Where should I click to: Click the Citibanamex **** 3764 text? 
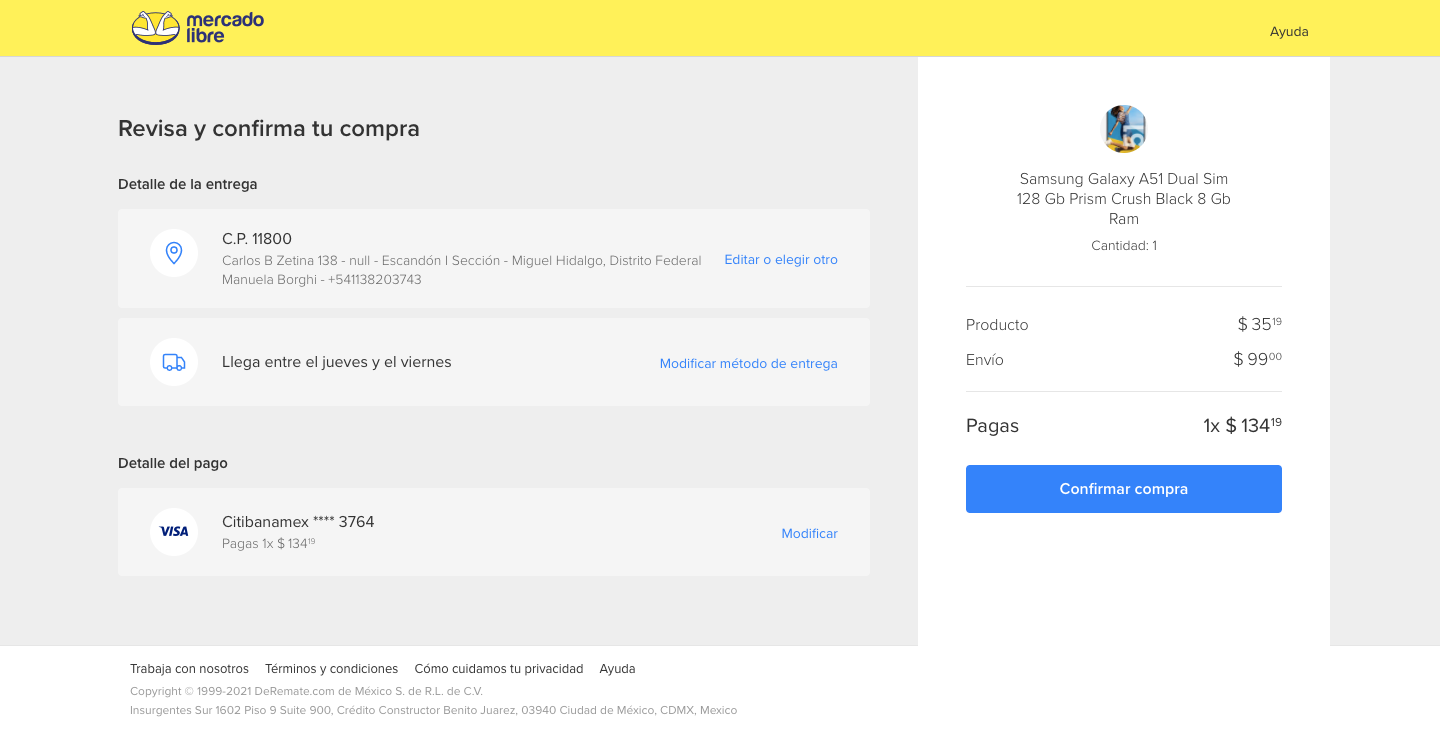click(x=298, y=522)
